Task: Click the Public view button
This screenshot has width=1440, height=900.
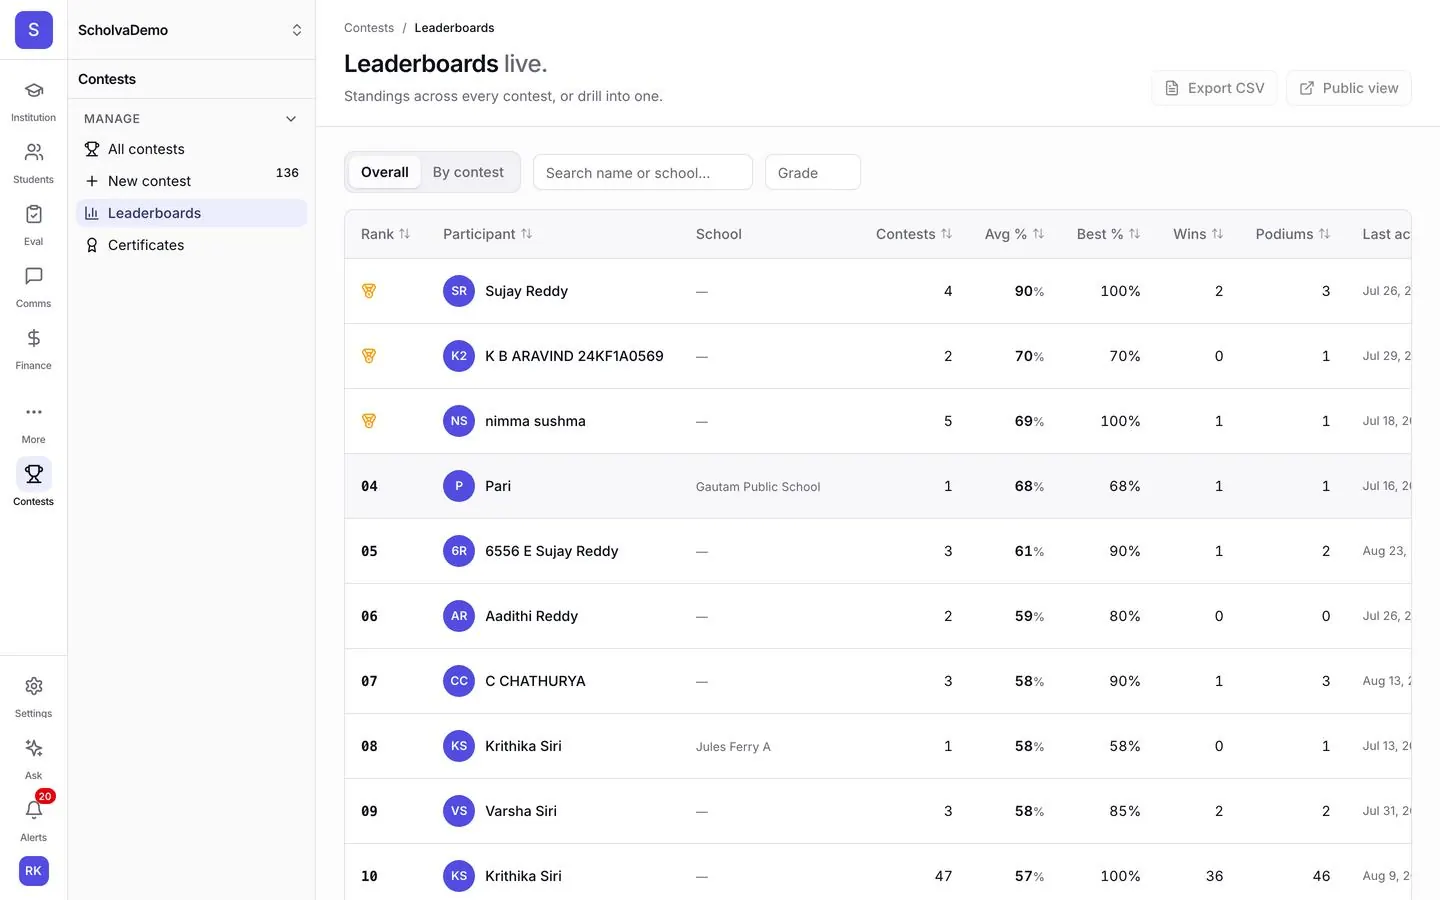Action: (x=1348, y=88)
